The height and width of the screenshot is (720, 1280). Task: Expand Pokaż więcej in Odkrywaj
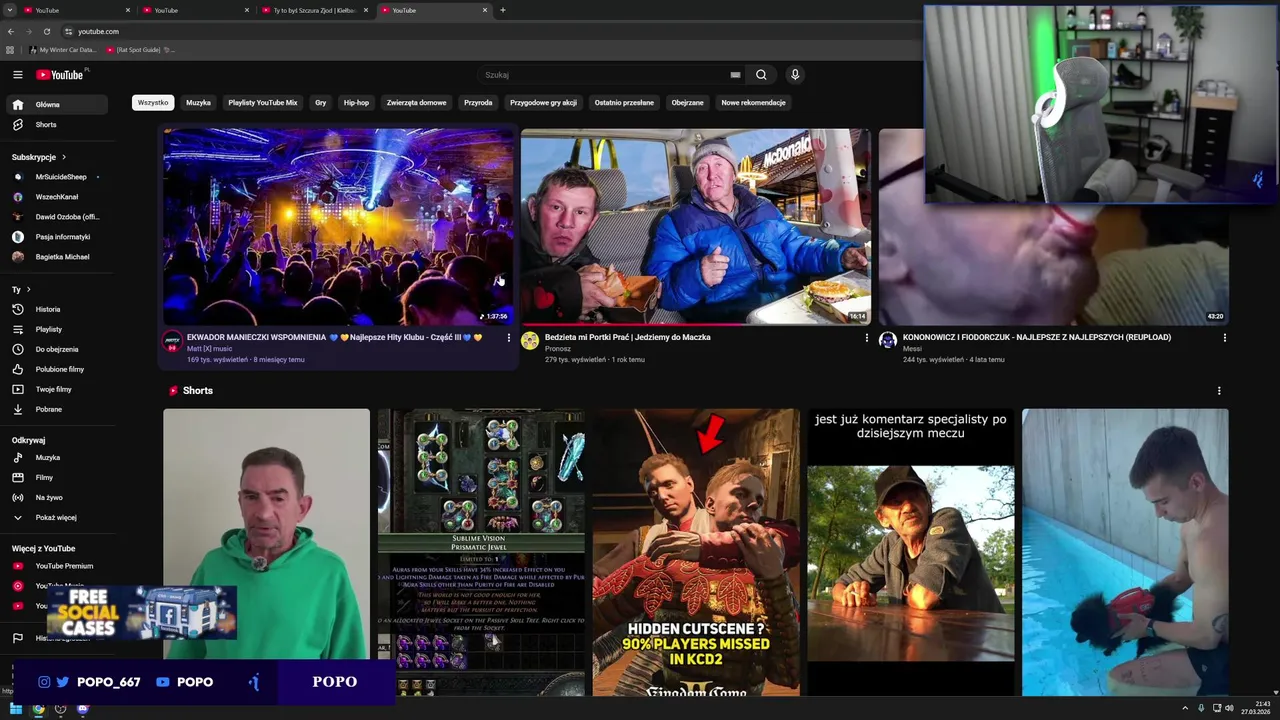coord(59,518)
